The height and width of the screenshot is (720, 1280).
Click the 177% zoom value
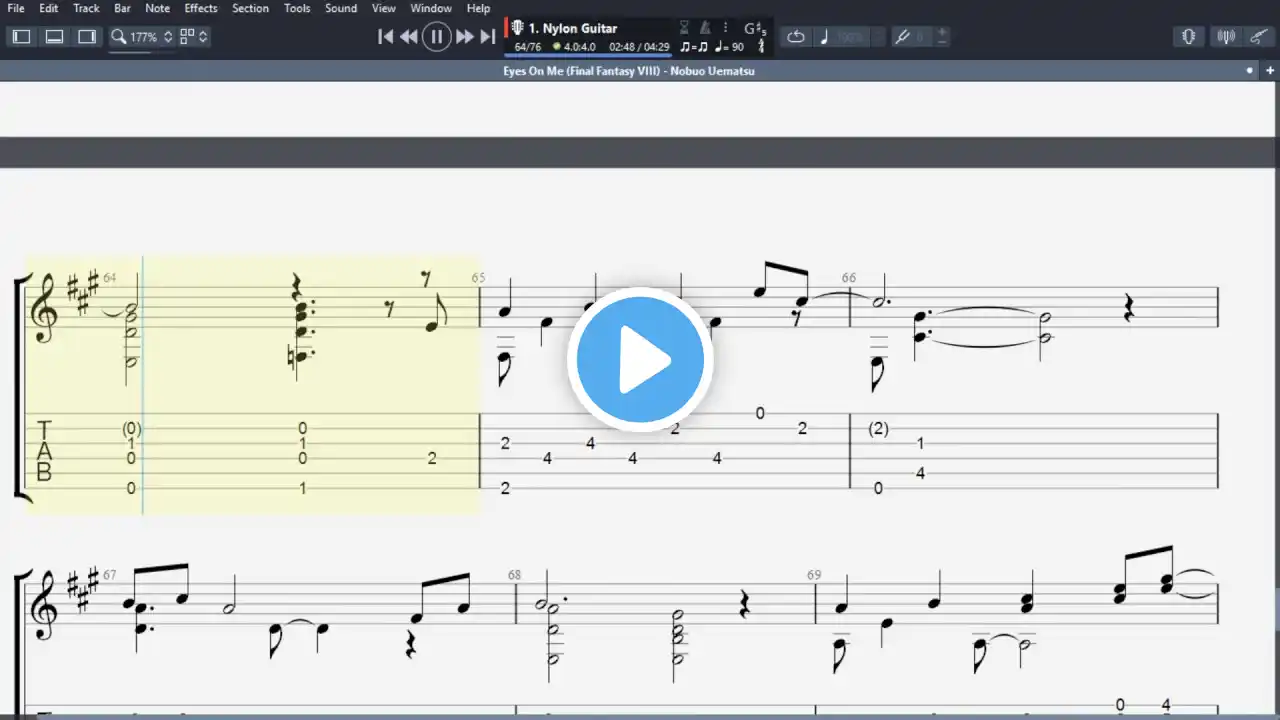144,37
